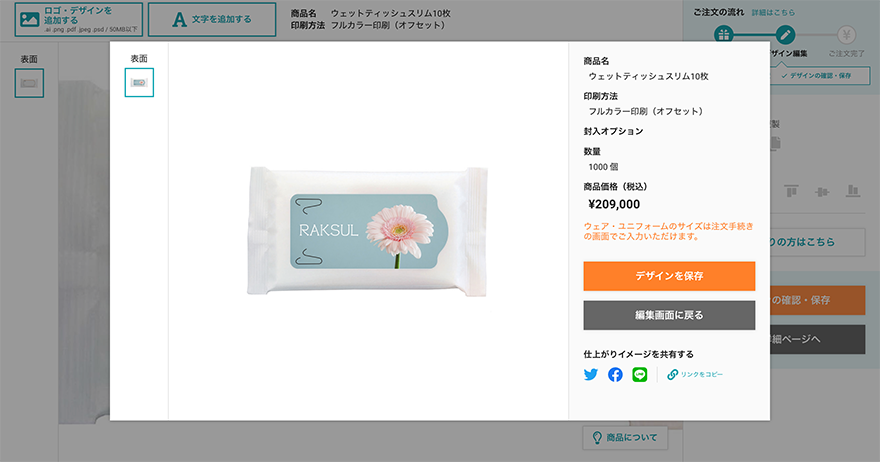Click the デザインを保存 orange button
The image size is (880, 462).
(x=669, y=276)
